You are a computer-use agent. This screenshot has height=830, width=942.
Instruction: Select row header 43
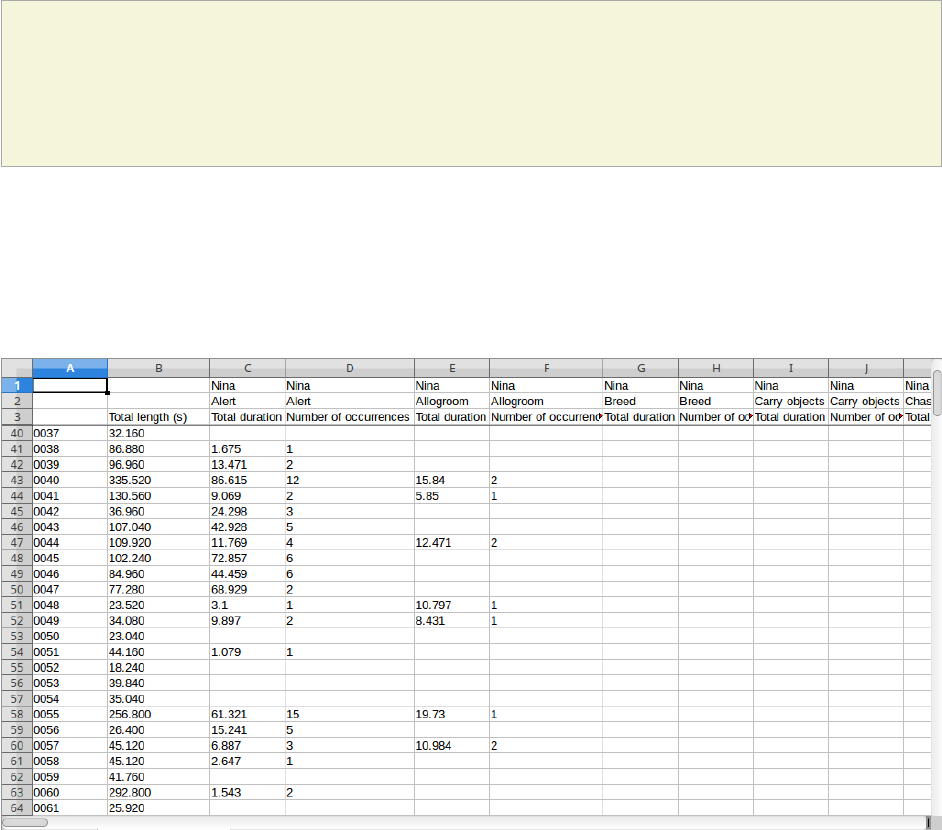point(17,480)
